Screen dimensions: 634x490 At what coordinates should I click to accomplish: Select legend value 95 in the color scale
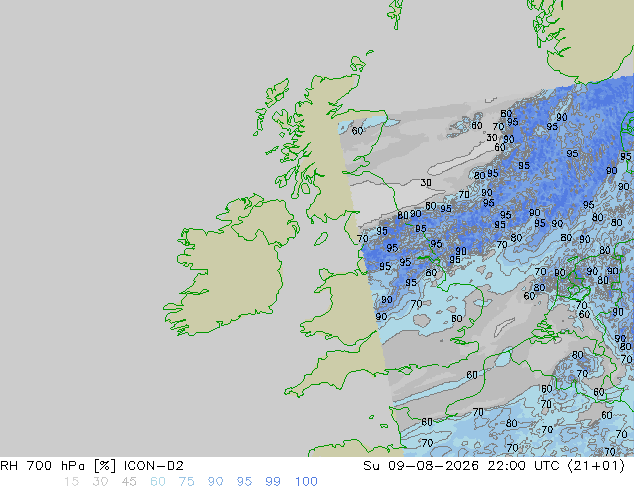244,482
